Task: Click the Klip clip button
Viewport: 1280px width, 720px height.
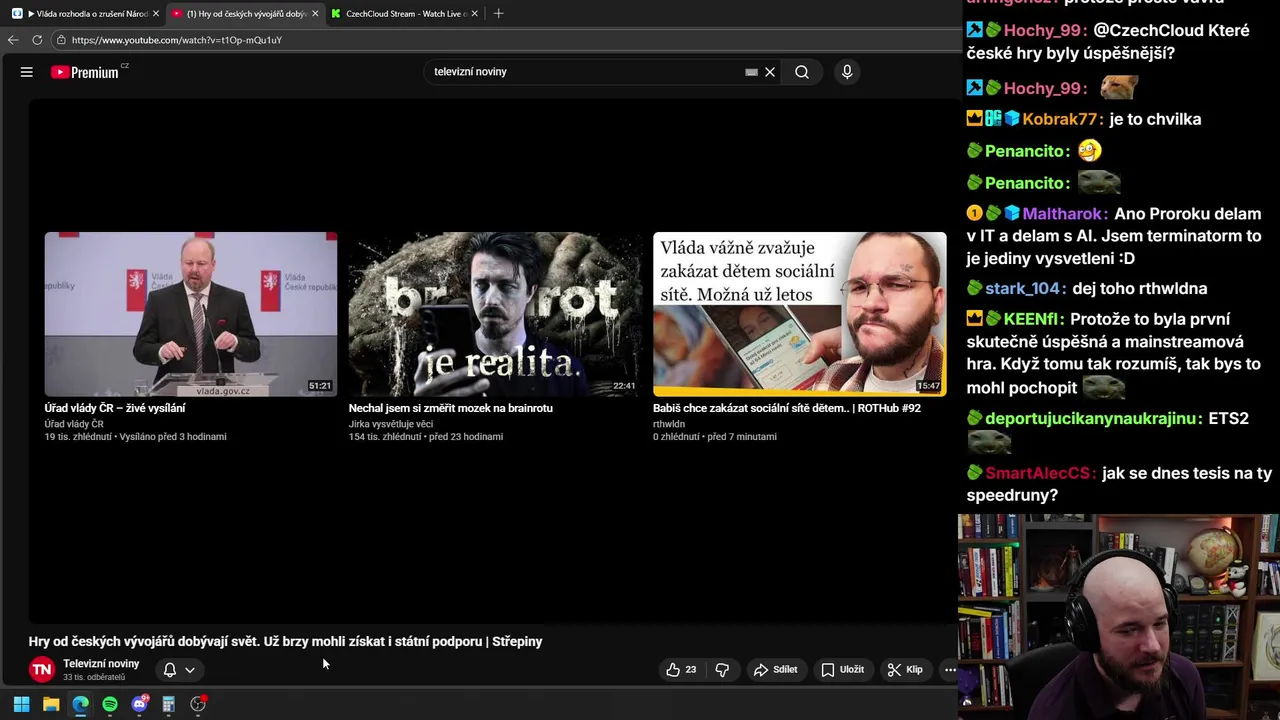Action: point(904,670)
